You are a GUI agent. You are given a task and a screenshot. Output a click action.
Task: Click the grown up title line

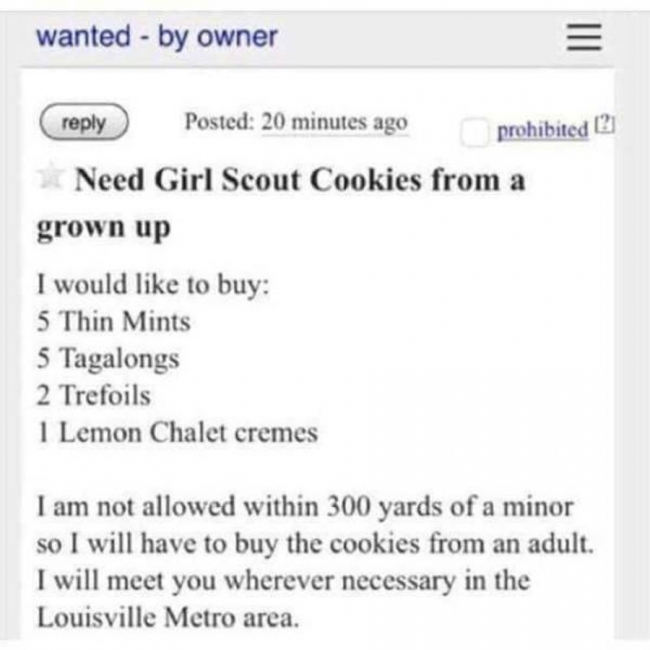(104, 228)
